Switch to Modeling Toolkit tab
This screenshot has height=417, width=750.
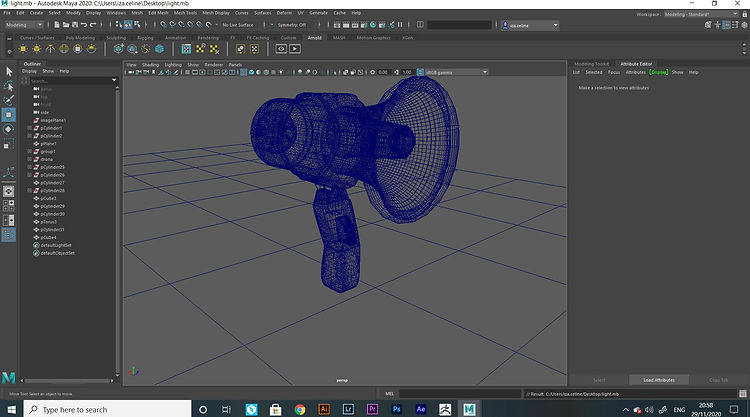592,64
